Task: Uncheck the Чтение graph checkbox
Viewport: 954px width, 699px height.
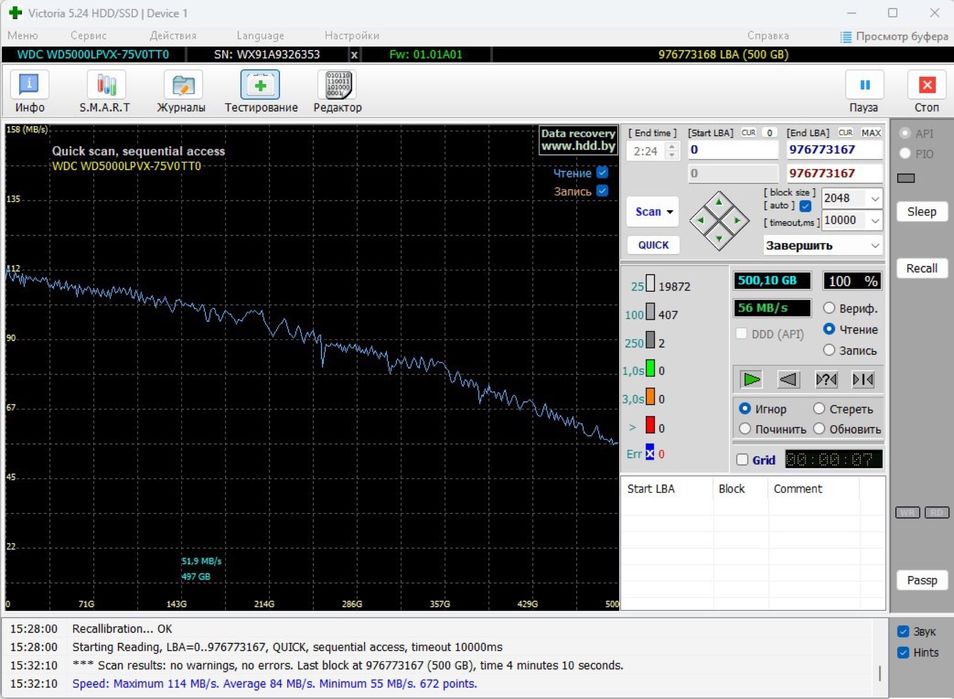Action: [x=602, y=173]
